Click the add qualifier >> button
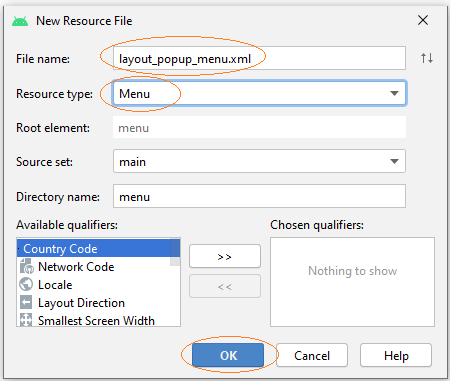 (x=225, y=256)
